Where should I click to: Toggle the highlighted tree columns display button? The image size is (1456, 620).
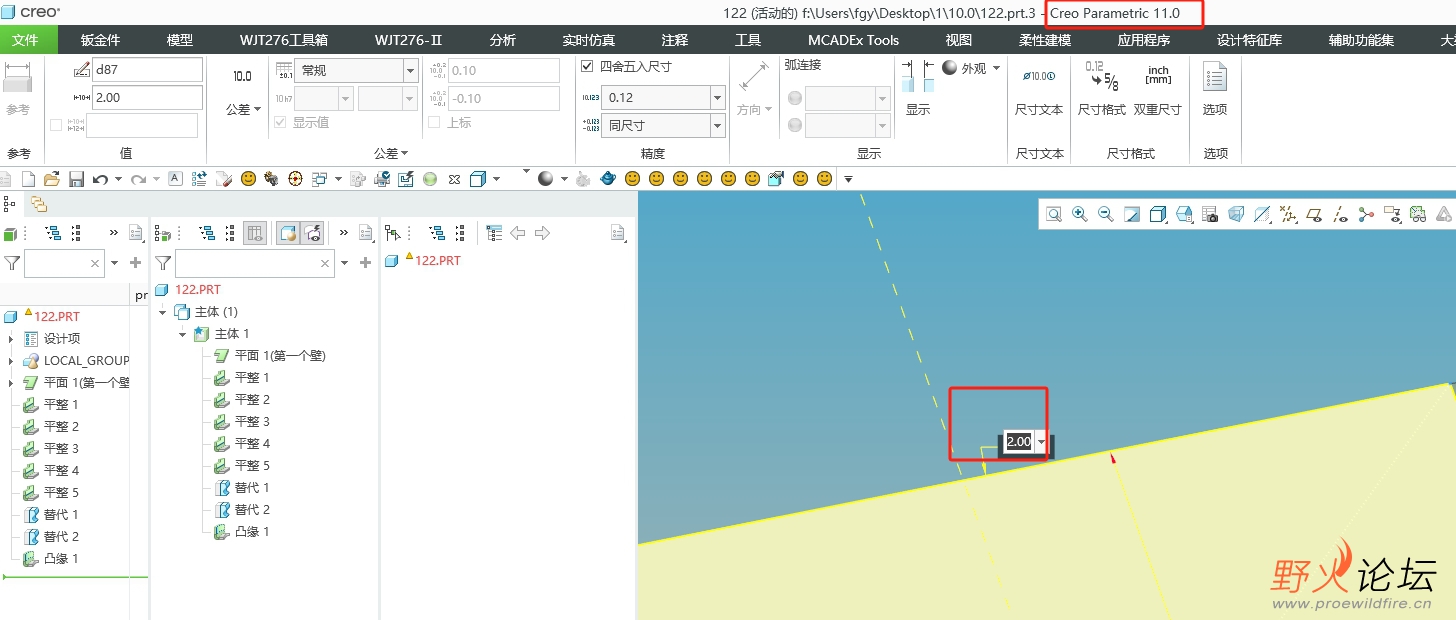[255, 233]
